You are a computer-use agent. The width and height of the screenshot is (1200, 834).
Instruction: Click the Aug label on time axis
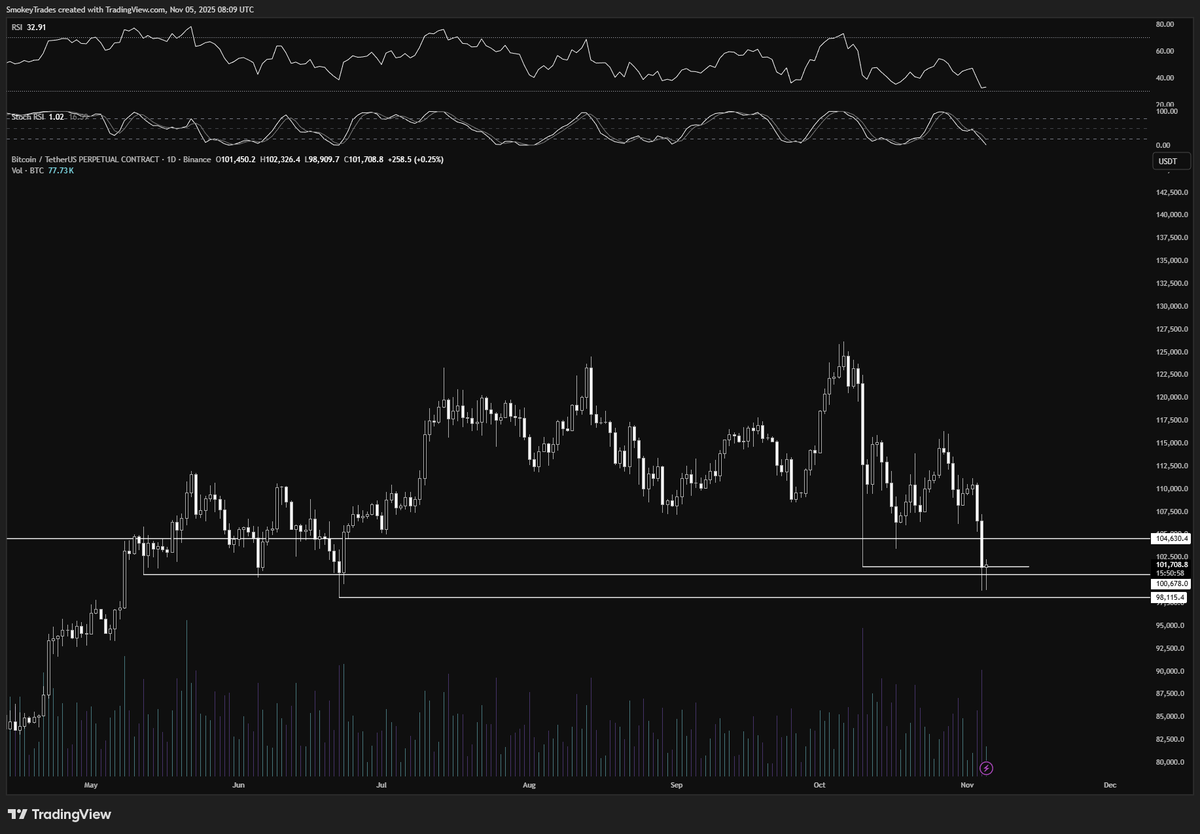click(529, 786)
